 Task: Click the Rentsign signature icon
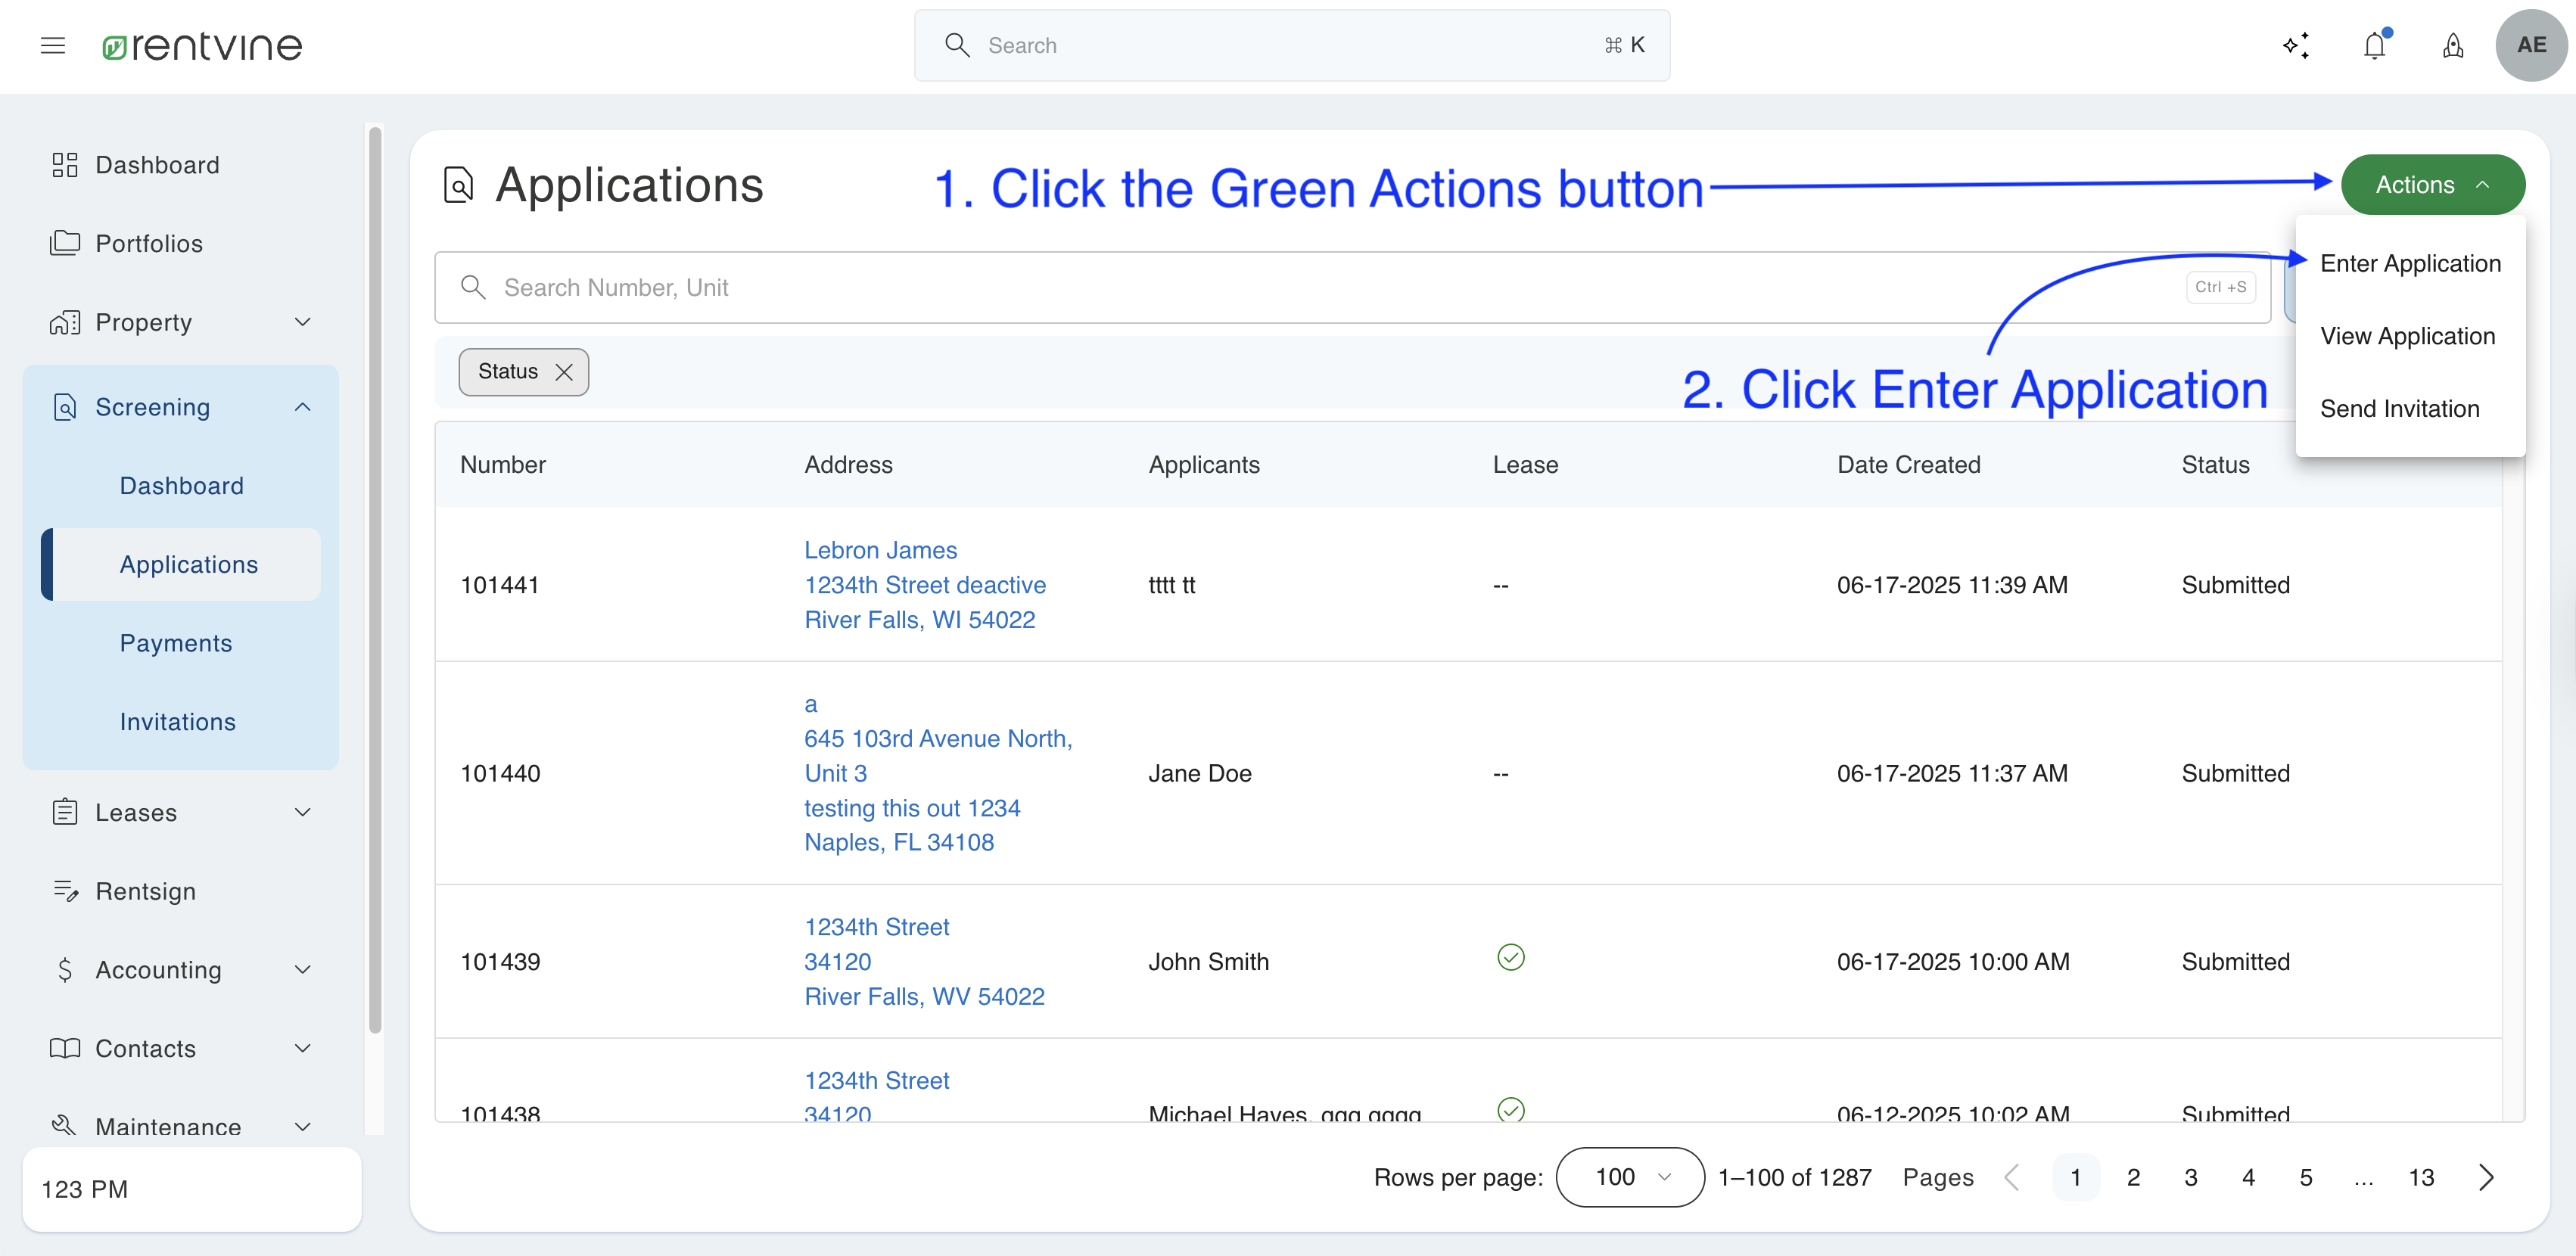pyautogui.click(x=65, y=891)
